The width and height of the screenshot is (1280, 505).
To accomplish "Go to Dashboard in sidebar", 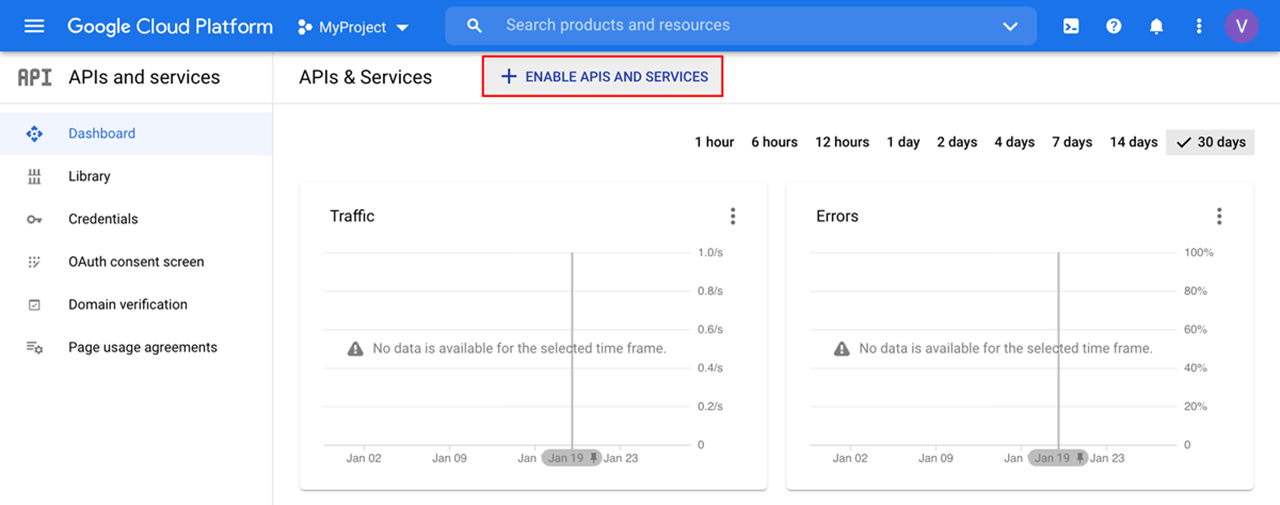I will [x=136, y=133].
